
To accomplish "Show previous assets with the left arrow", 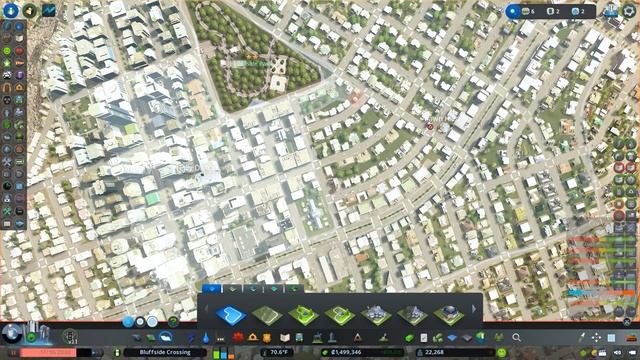I will coord(206,309).
